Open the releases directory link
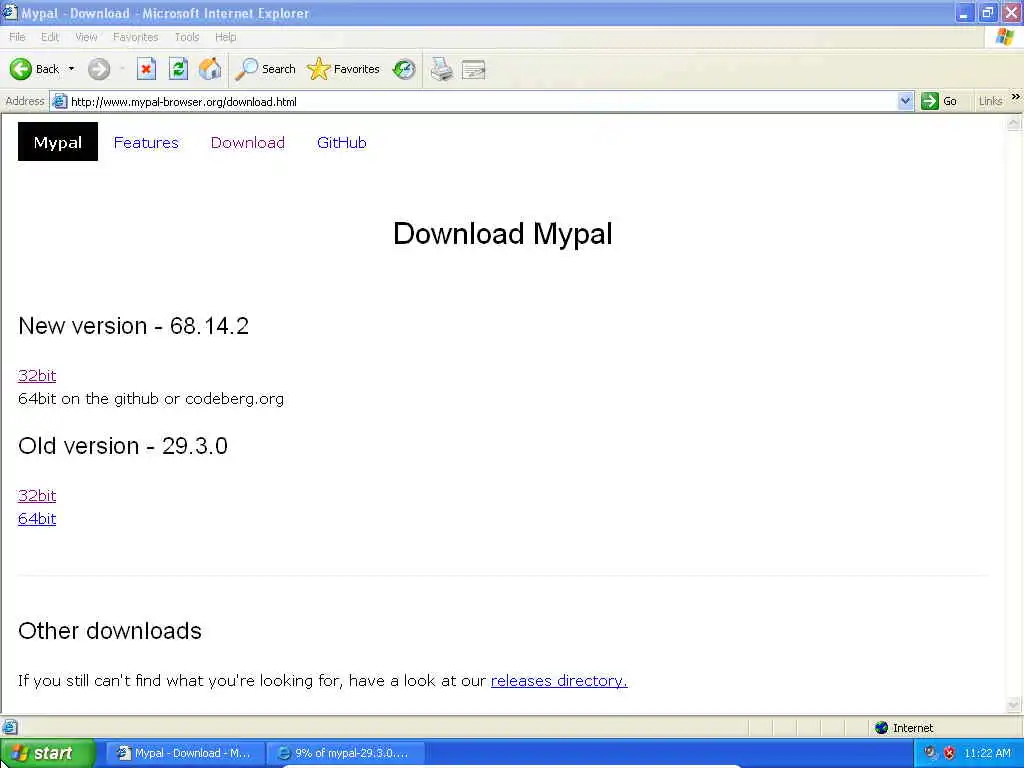The image size is (1024, 768). (559, 680)
